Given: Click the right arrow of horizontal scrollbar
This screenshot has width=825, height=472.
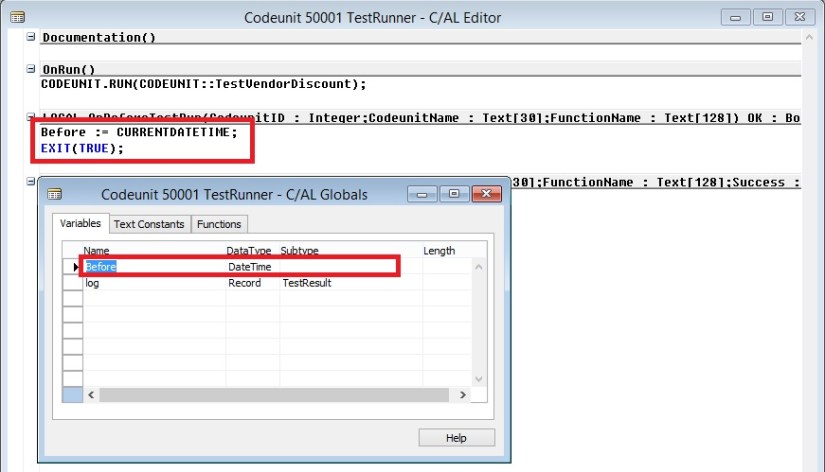Looking at the screenshot, I should coord(462,395).
